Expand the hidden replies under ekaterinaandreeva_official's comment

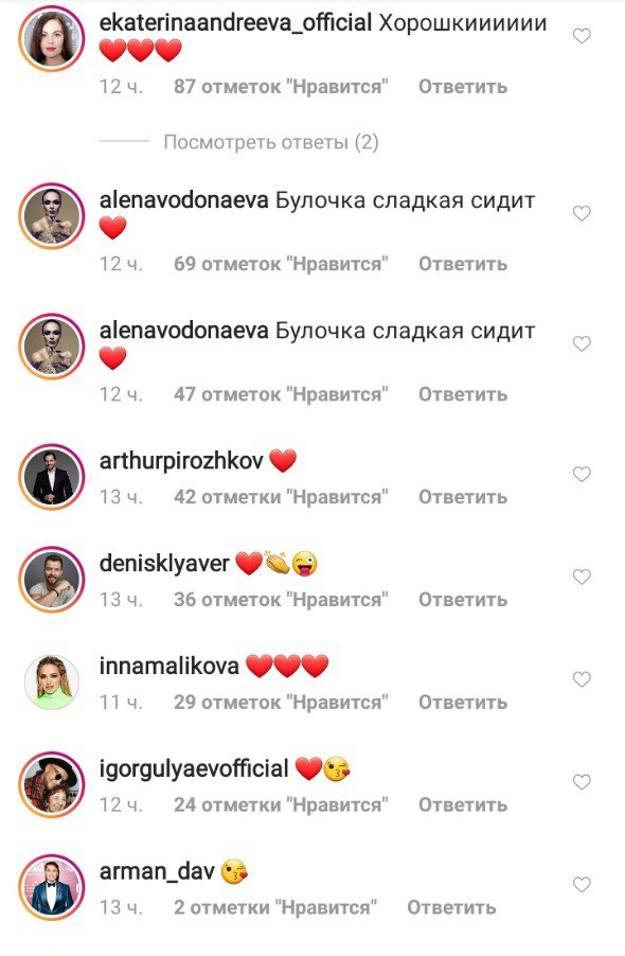(x=271, y=142)
